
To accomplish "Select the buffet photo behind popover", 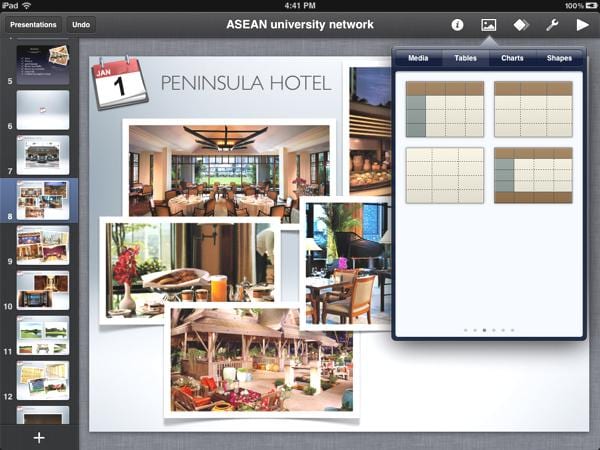I will point(370,130).
